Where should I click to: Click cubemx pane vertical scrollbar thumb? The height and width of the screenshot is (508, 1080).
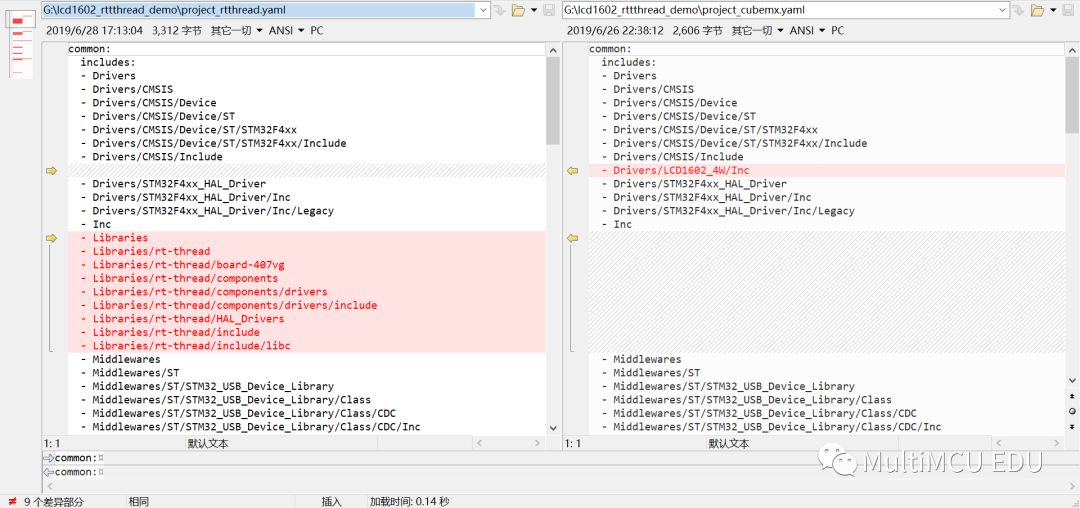click(1072, 95)
